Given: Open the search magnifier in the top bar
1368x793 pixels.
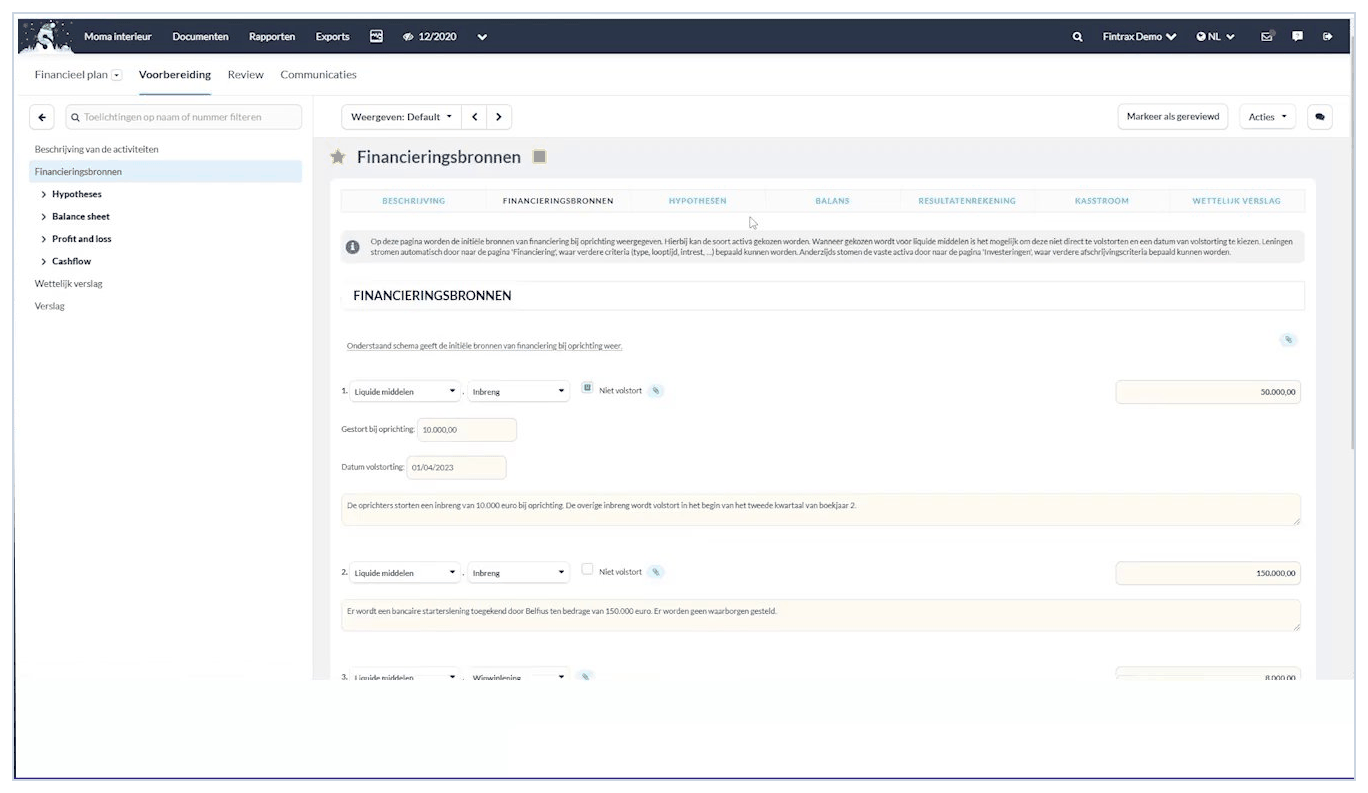Looking at the screenshot, I should click(x=1077, y=37).
